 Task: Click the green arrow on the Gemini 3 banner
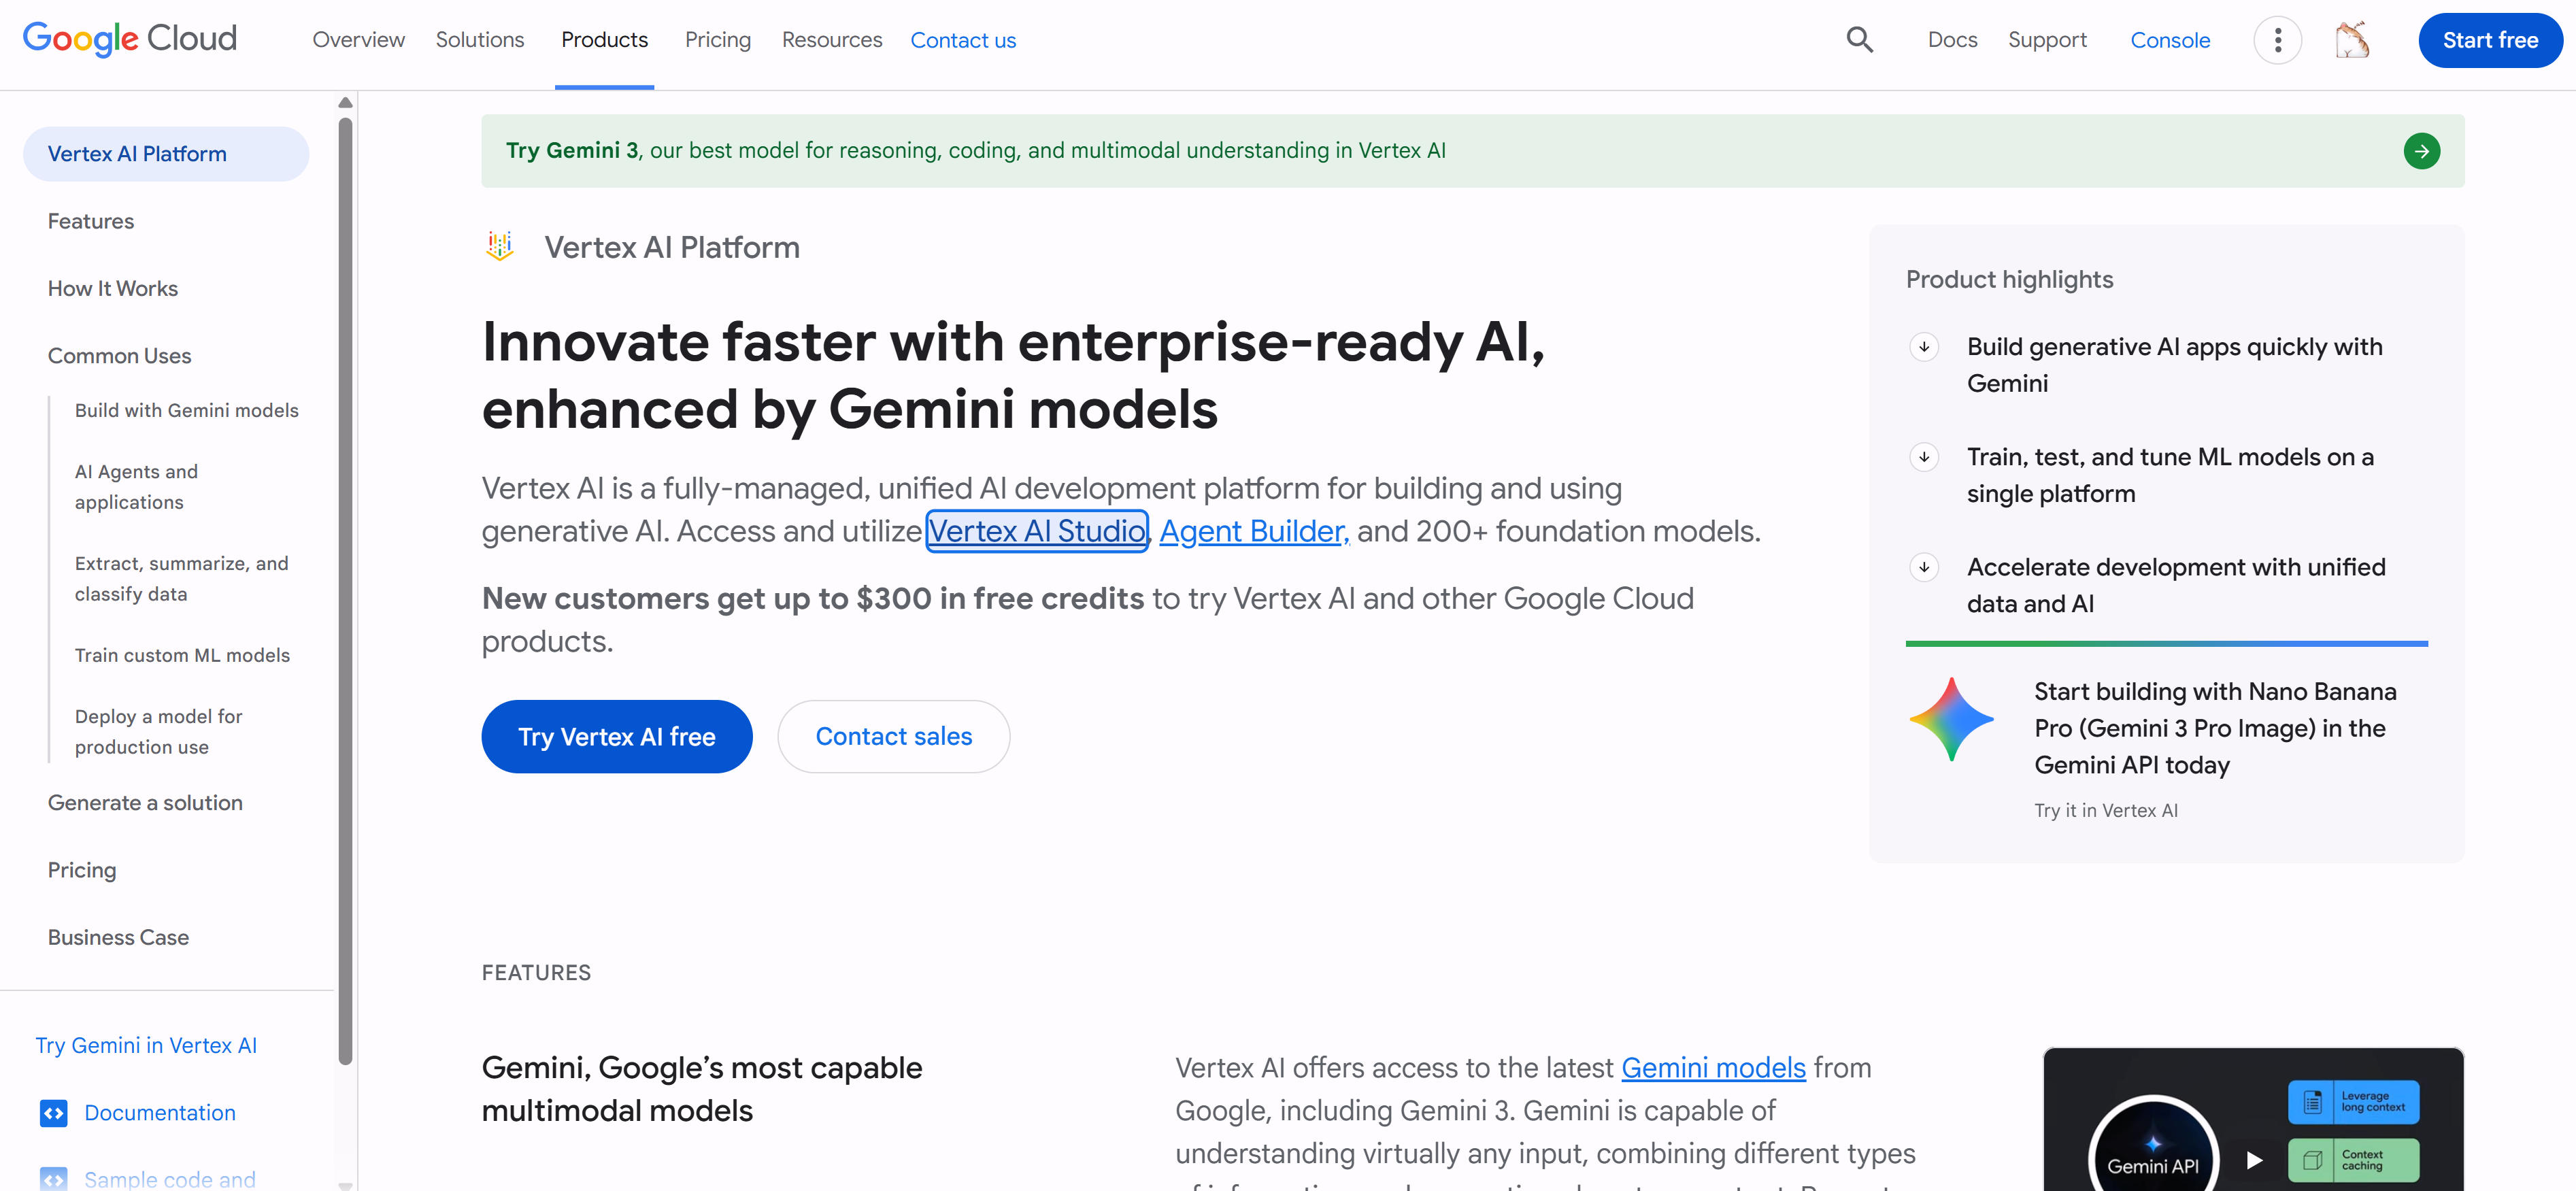[x=2422, y=151]
